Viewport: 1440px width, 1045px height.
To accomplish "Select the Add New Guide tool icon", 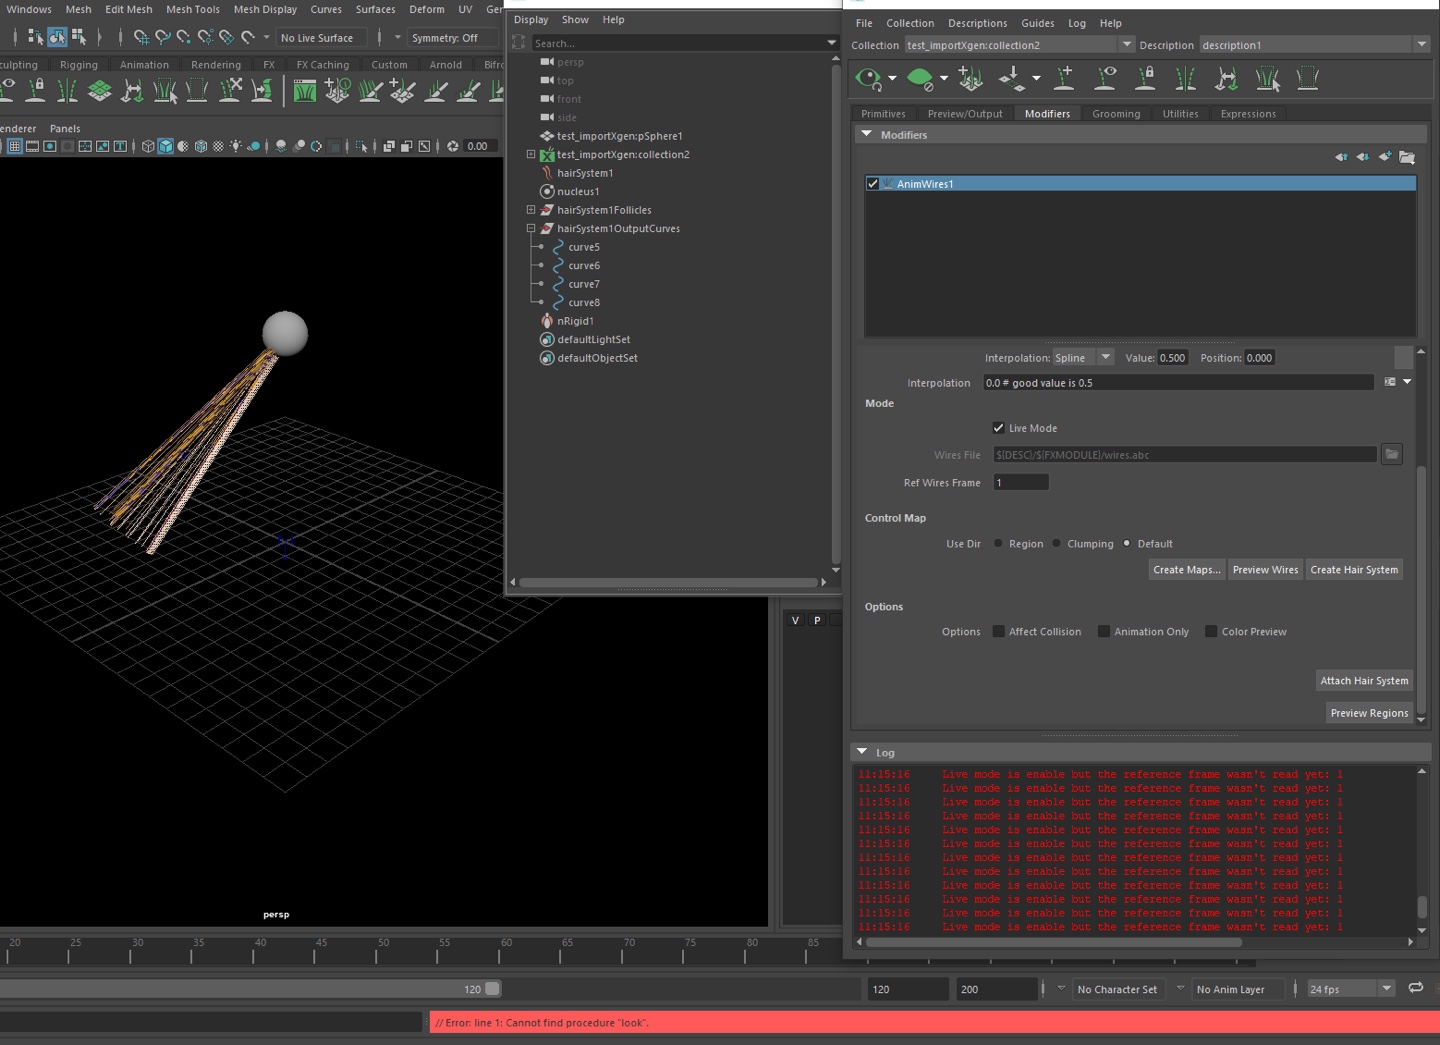I will 1065,78.
